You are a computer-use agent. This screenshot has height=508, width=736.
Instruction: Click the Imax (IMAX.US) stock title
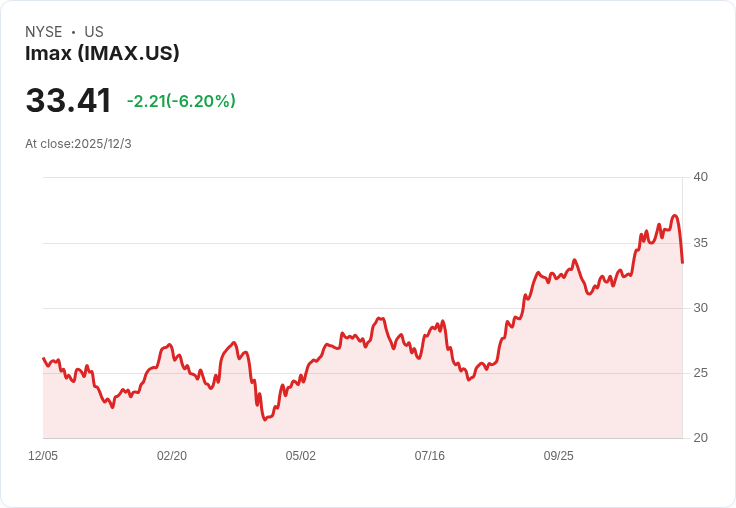[102, 53]
